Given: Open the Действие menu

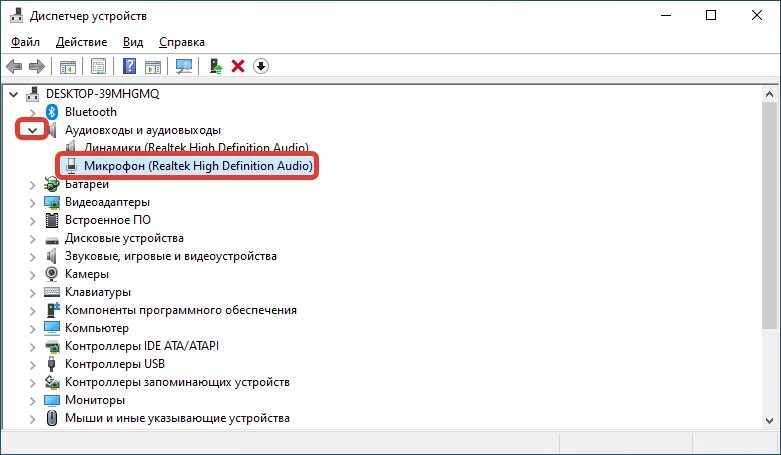Looking at the screenshot, I should click(81, 42).
